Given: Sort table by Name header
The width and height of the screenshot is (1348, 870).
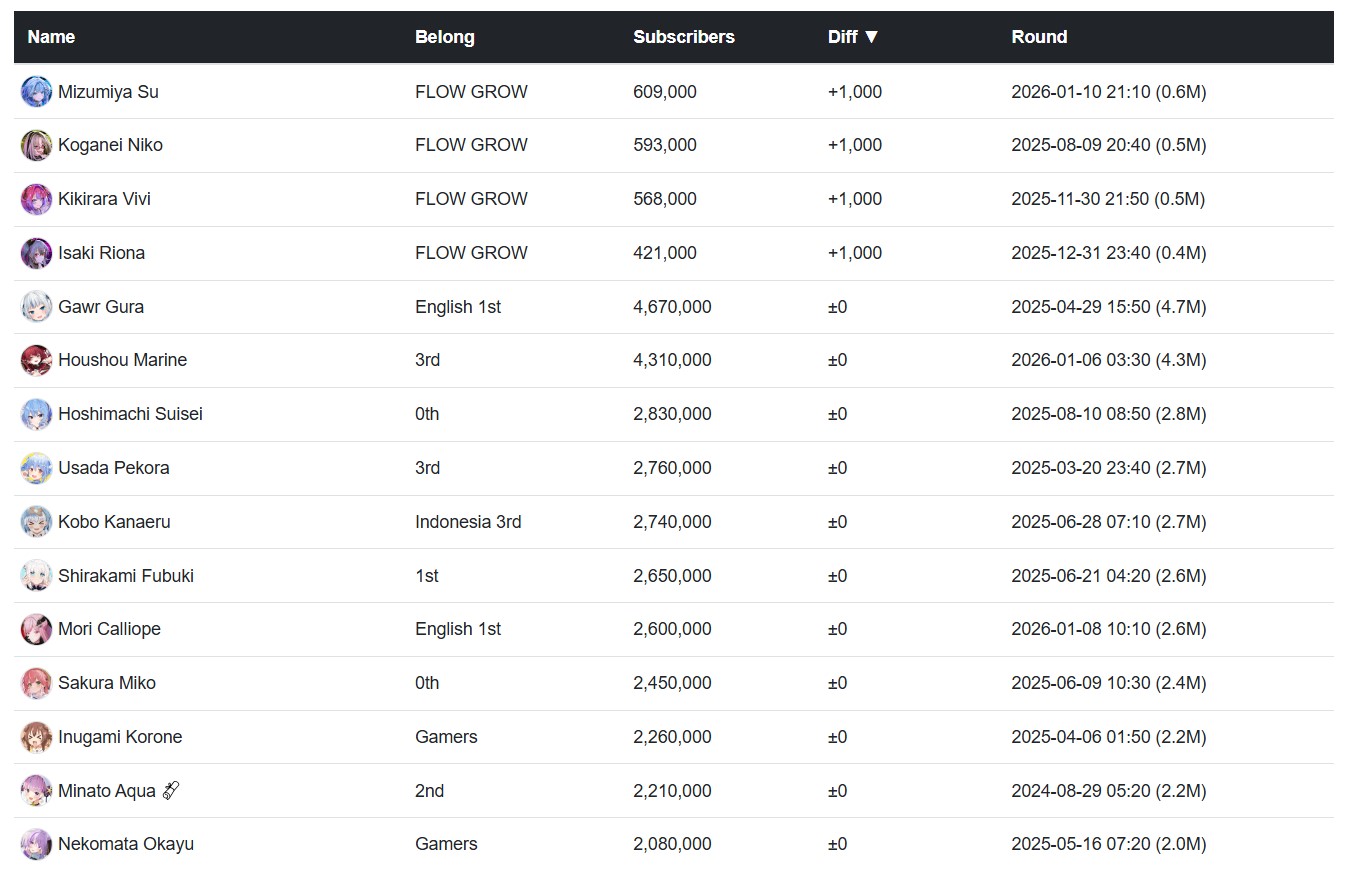Looking at the screenshot, I should 51,37.
